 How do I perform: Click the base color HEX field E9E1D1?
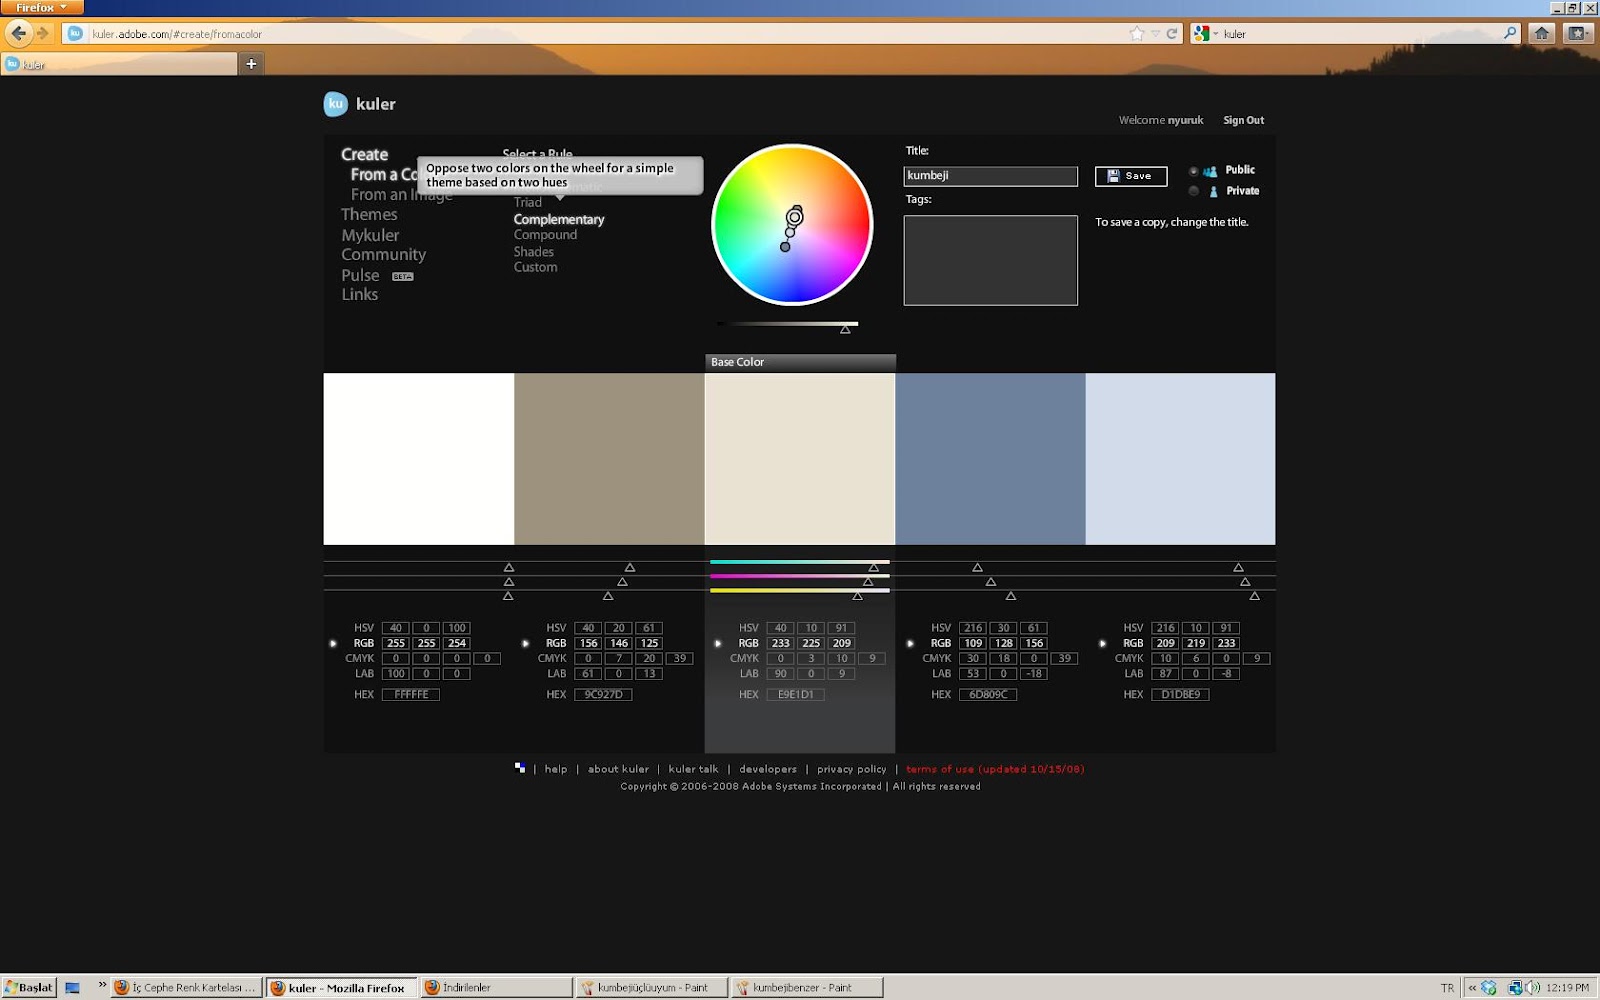click(x=796, y=694)
